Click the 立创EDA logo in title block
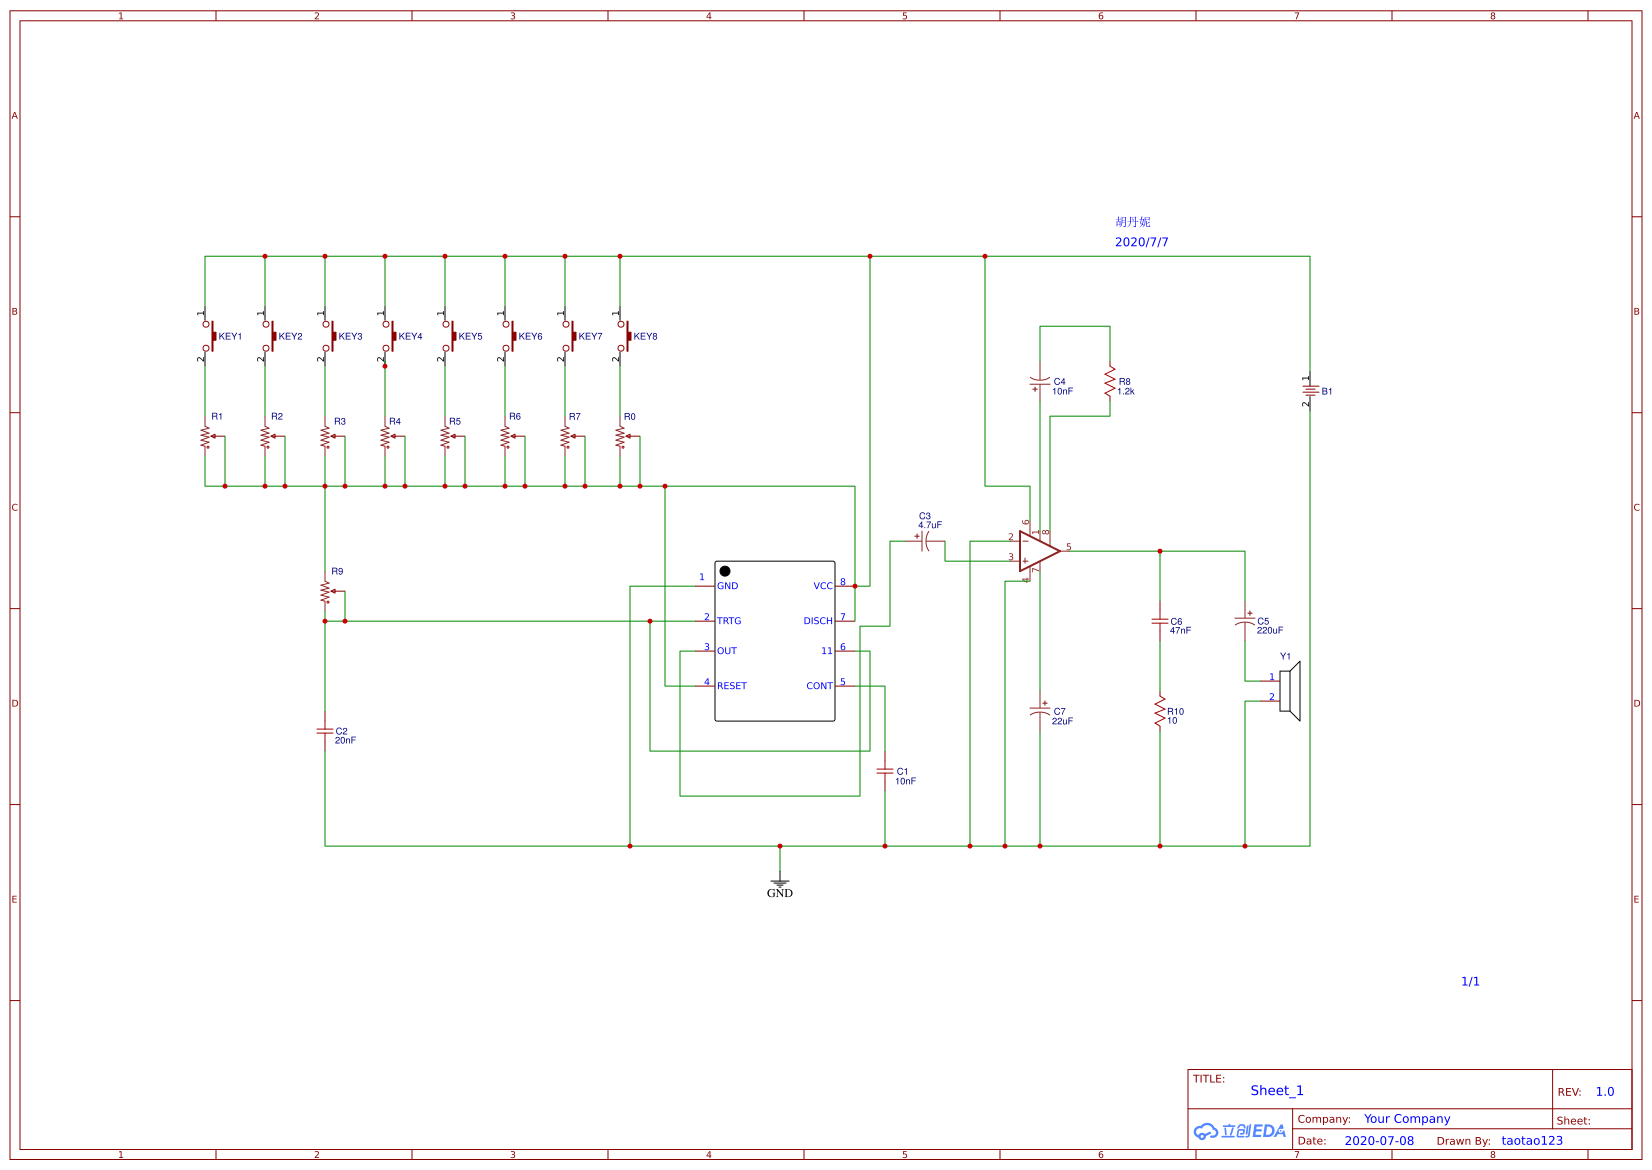1652x1170 pixels. coord(1240,1131)
